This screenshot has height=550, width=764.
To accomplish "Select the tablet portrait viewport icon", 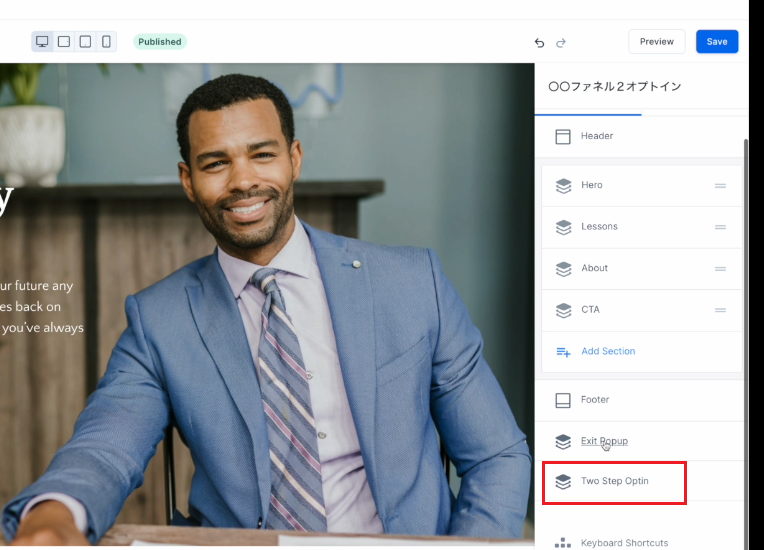I will 85,42.
